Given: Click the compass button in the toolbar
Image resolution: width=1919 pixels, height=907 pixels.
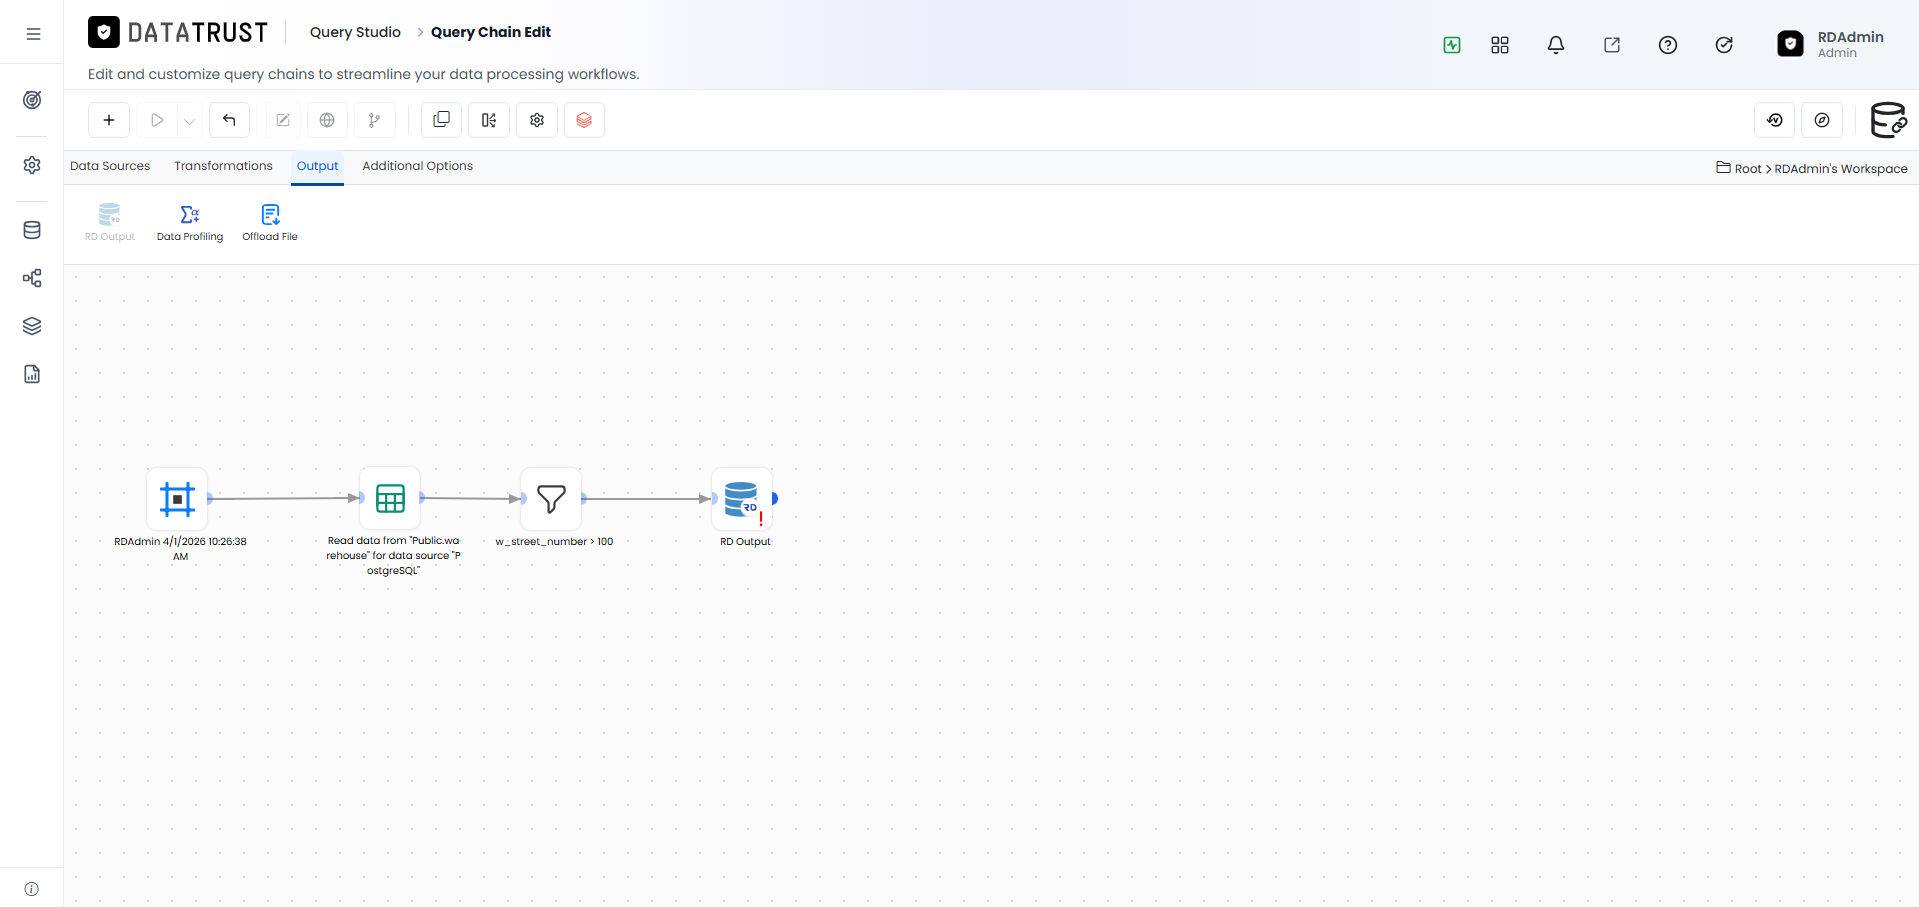Looking at the screenshot, I should point(1822,120).
